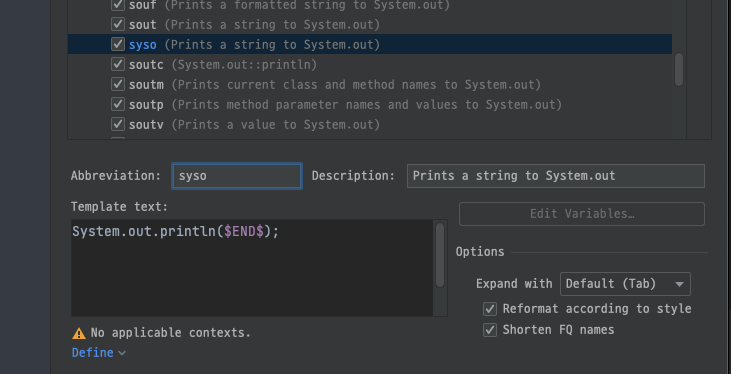Select the syso template row
The image size is (731, 374).
point(370,44)
